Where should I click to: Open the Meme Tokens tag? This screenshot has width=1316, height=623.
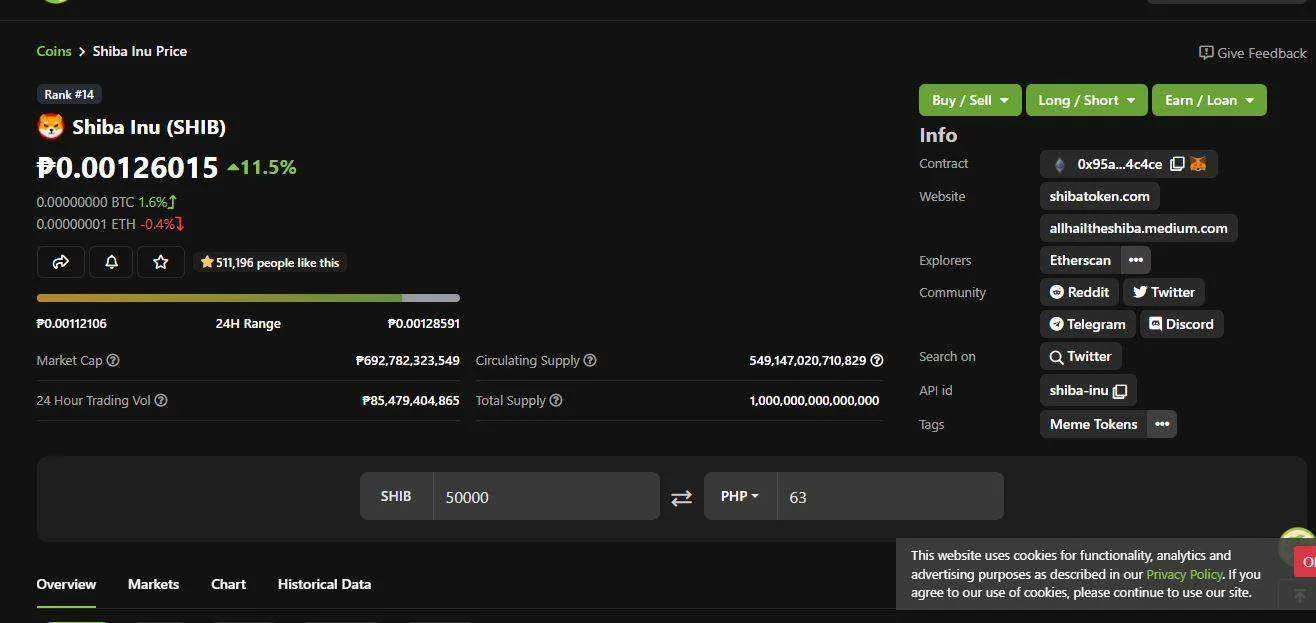point(1094,424)
